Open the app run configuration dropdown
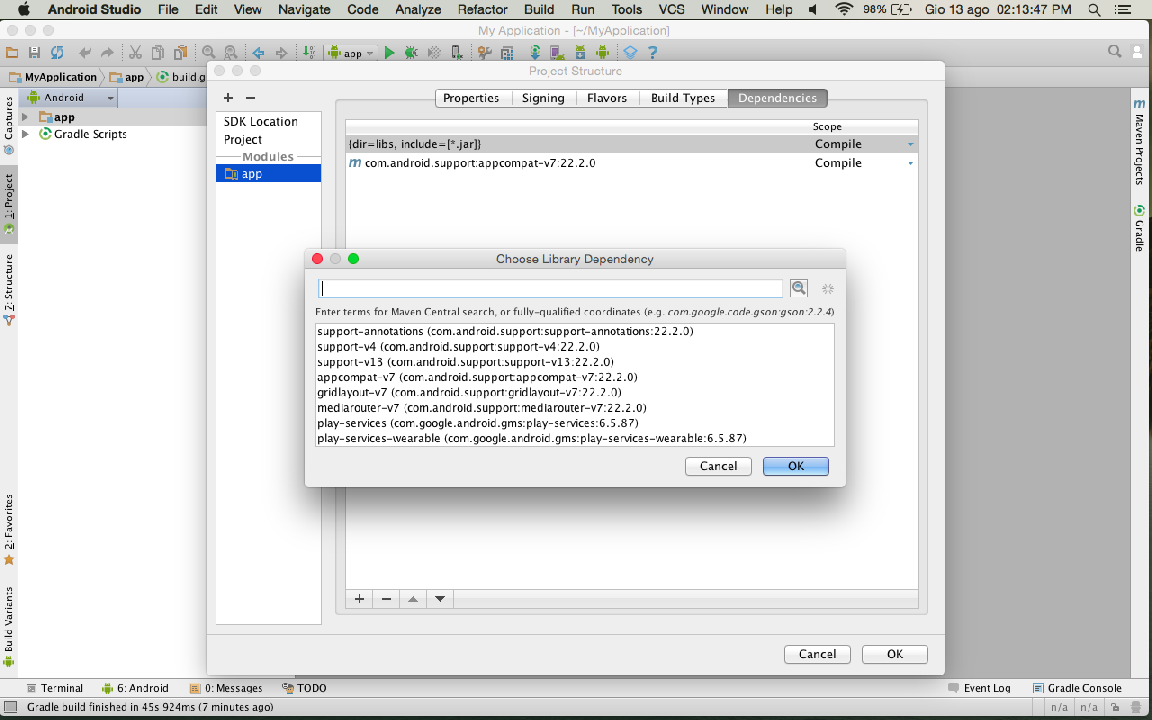This screenshot has width=1152, height=720. 351,52
